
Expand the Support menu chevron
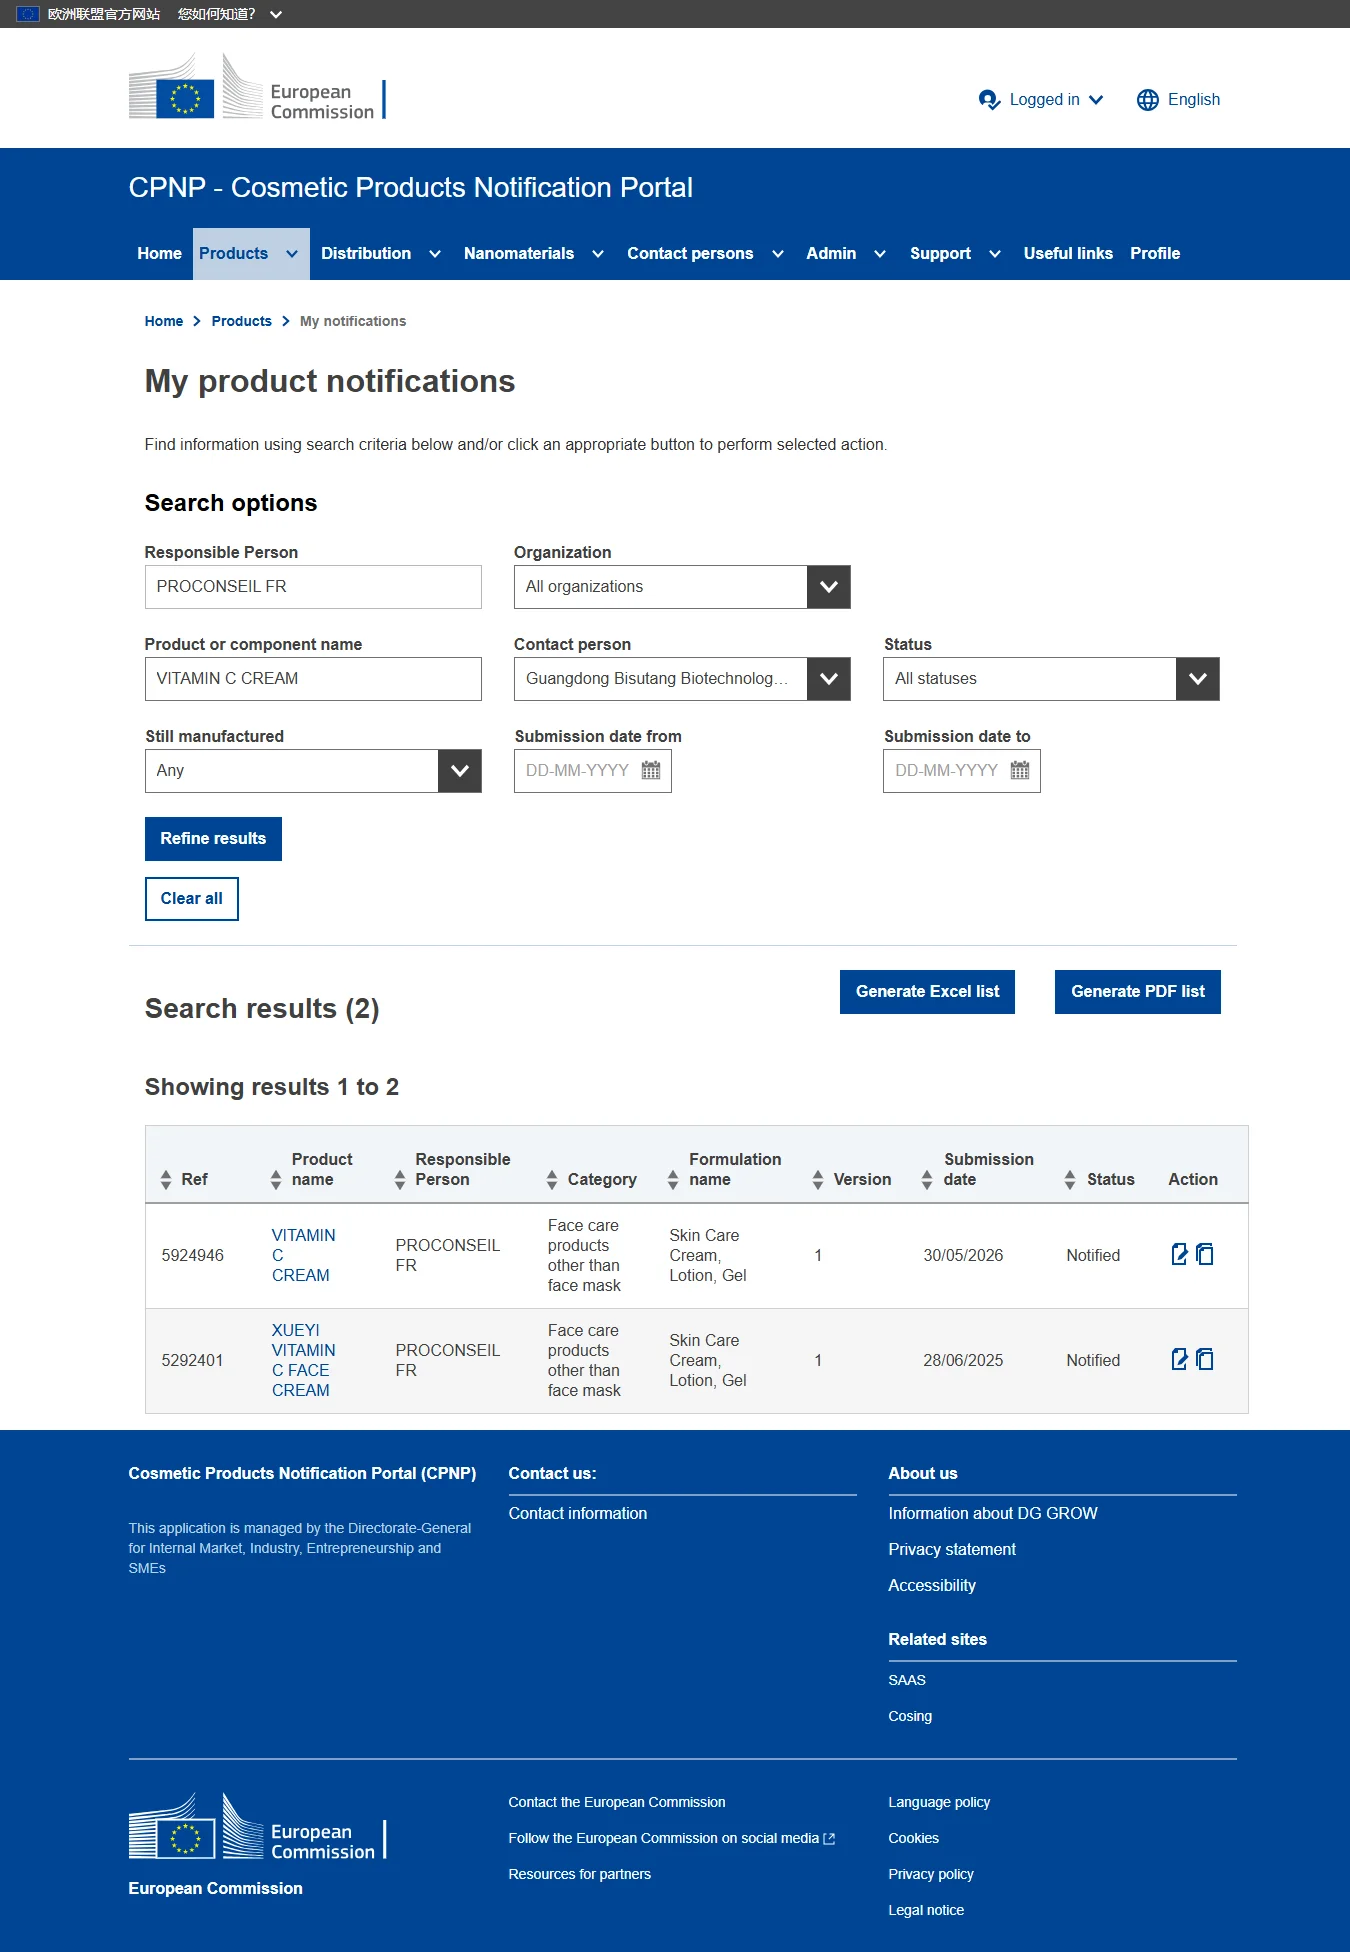pos(995,254)
